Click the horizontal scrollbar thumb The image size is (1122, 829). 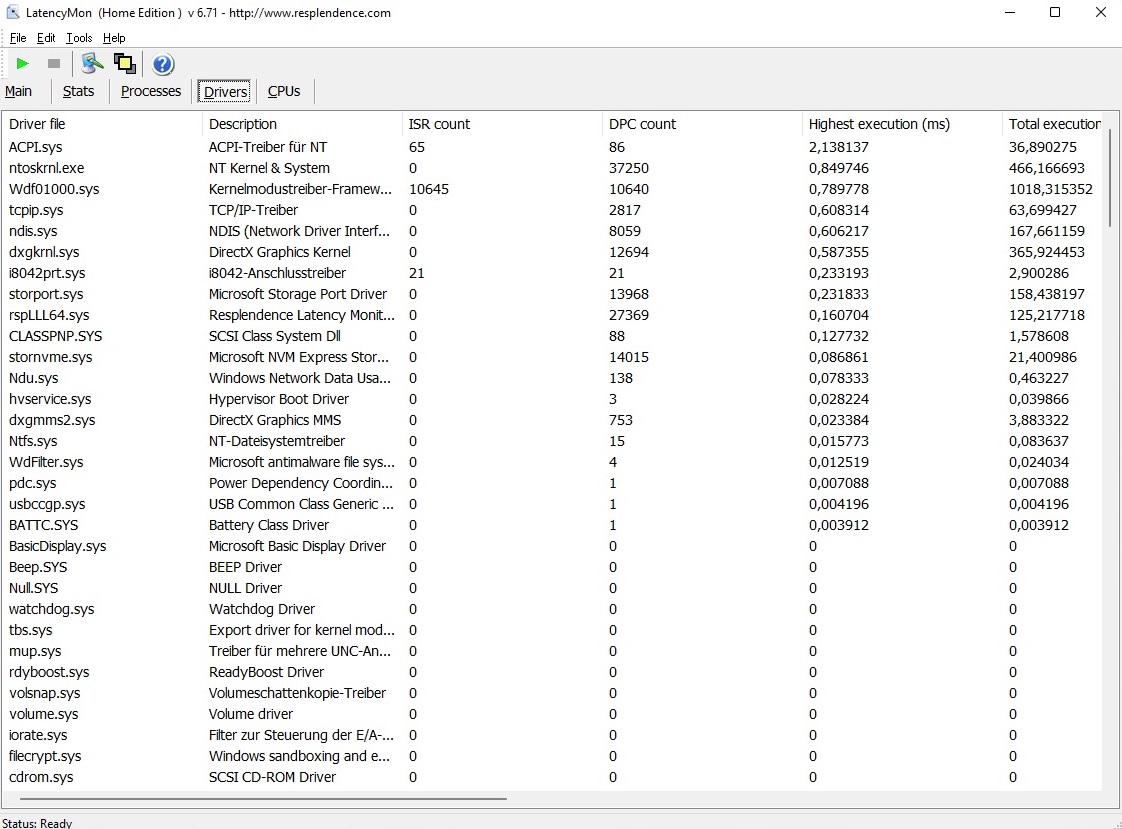tap(263, 798)
